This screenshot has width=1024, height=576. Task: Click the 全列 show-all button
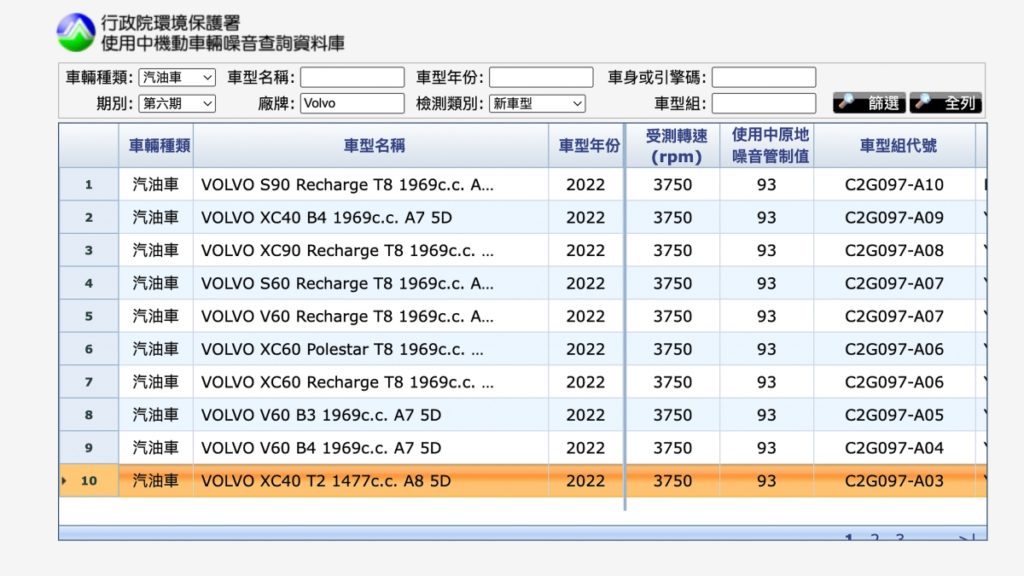946,103
